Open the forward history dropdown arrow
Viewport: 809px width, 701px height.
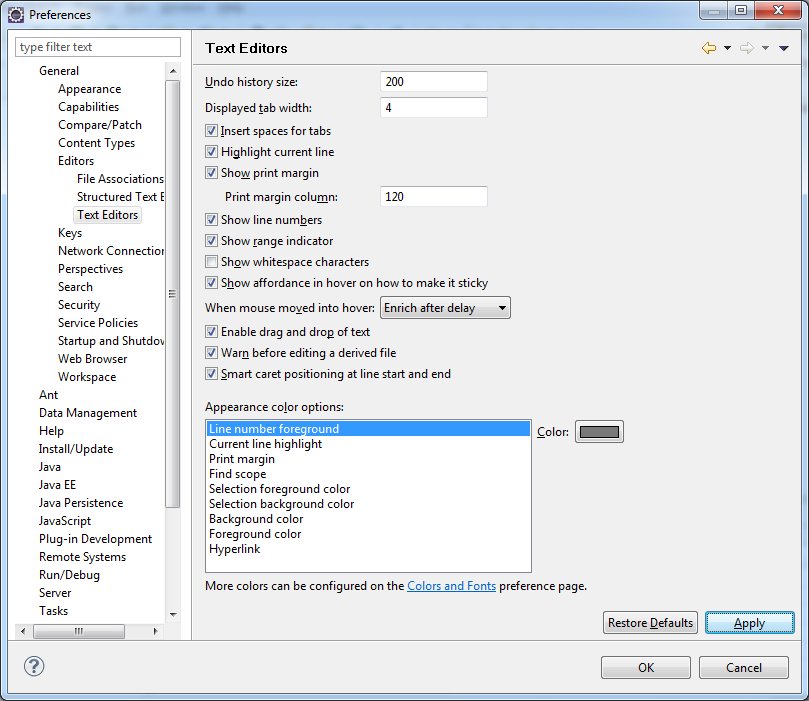766,48
